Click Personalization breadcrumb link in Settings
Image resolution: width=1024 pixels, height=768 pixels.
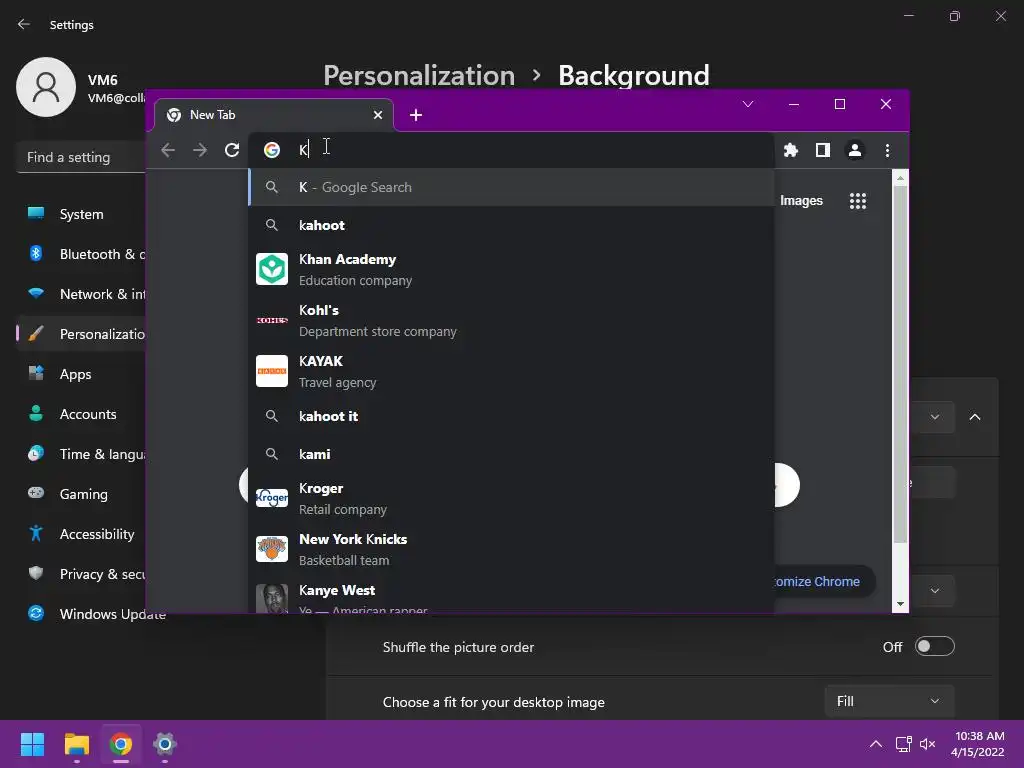pyautogui.click(x=419, y=76)
